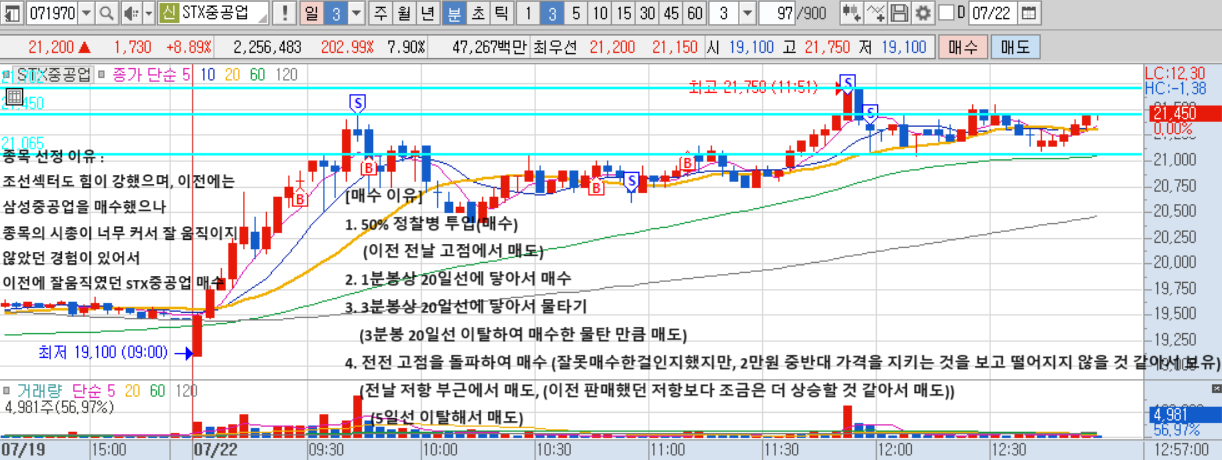Toggle the D checkbox beside the date
Image resolution: width=1222 pixels, height=460 pixels.
945,14
